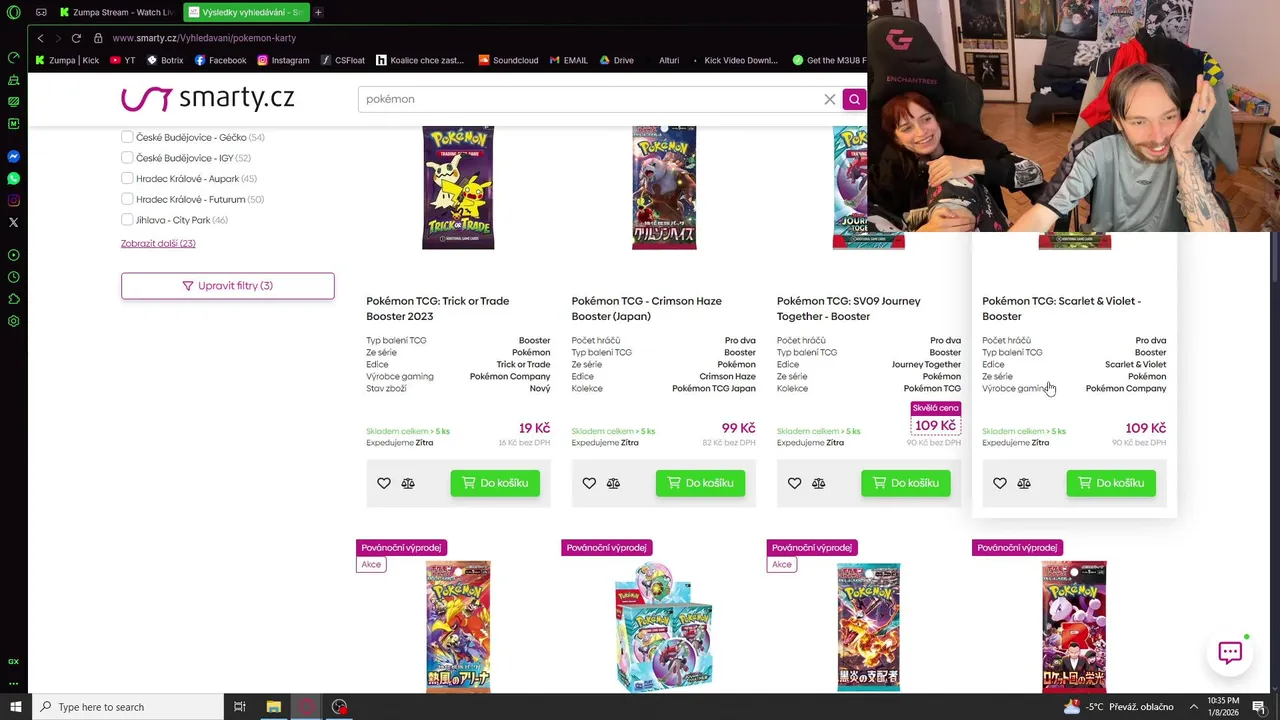This screenshot has width=1280, height=720.
Task: Open Task View on the taskbar
Action: click(x=240, y=707)
